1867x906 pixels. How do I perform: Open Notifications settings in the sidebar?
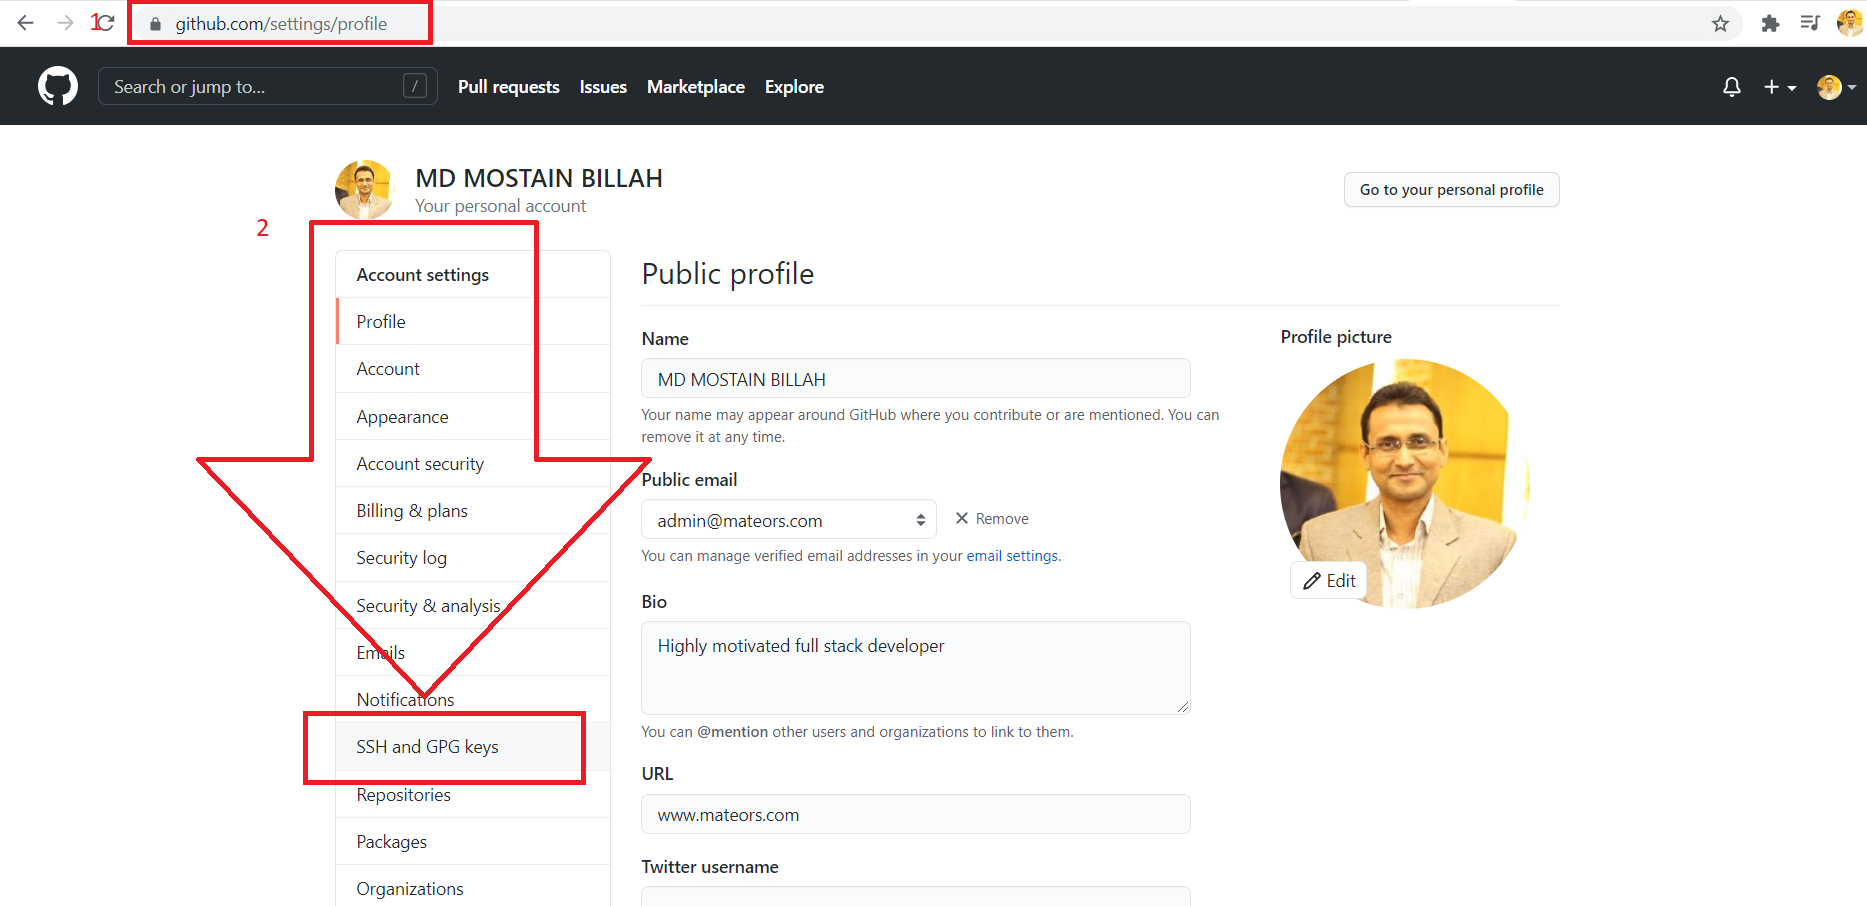(x=473, y=699)
